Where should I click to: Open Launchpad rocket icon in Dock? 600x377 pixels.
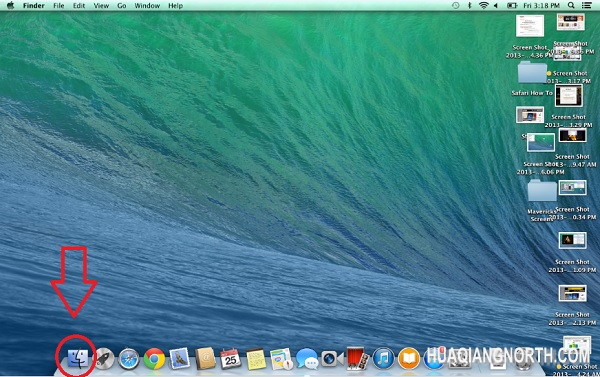pyautogui.click(x=104, y=359)
